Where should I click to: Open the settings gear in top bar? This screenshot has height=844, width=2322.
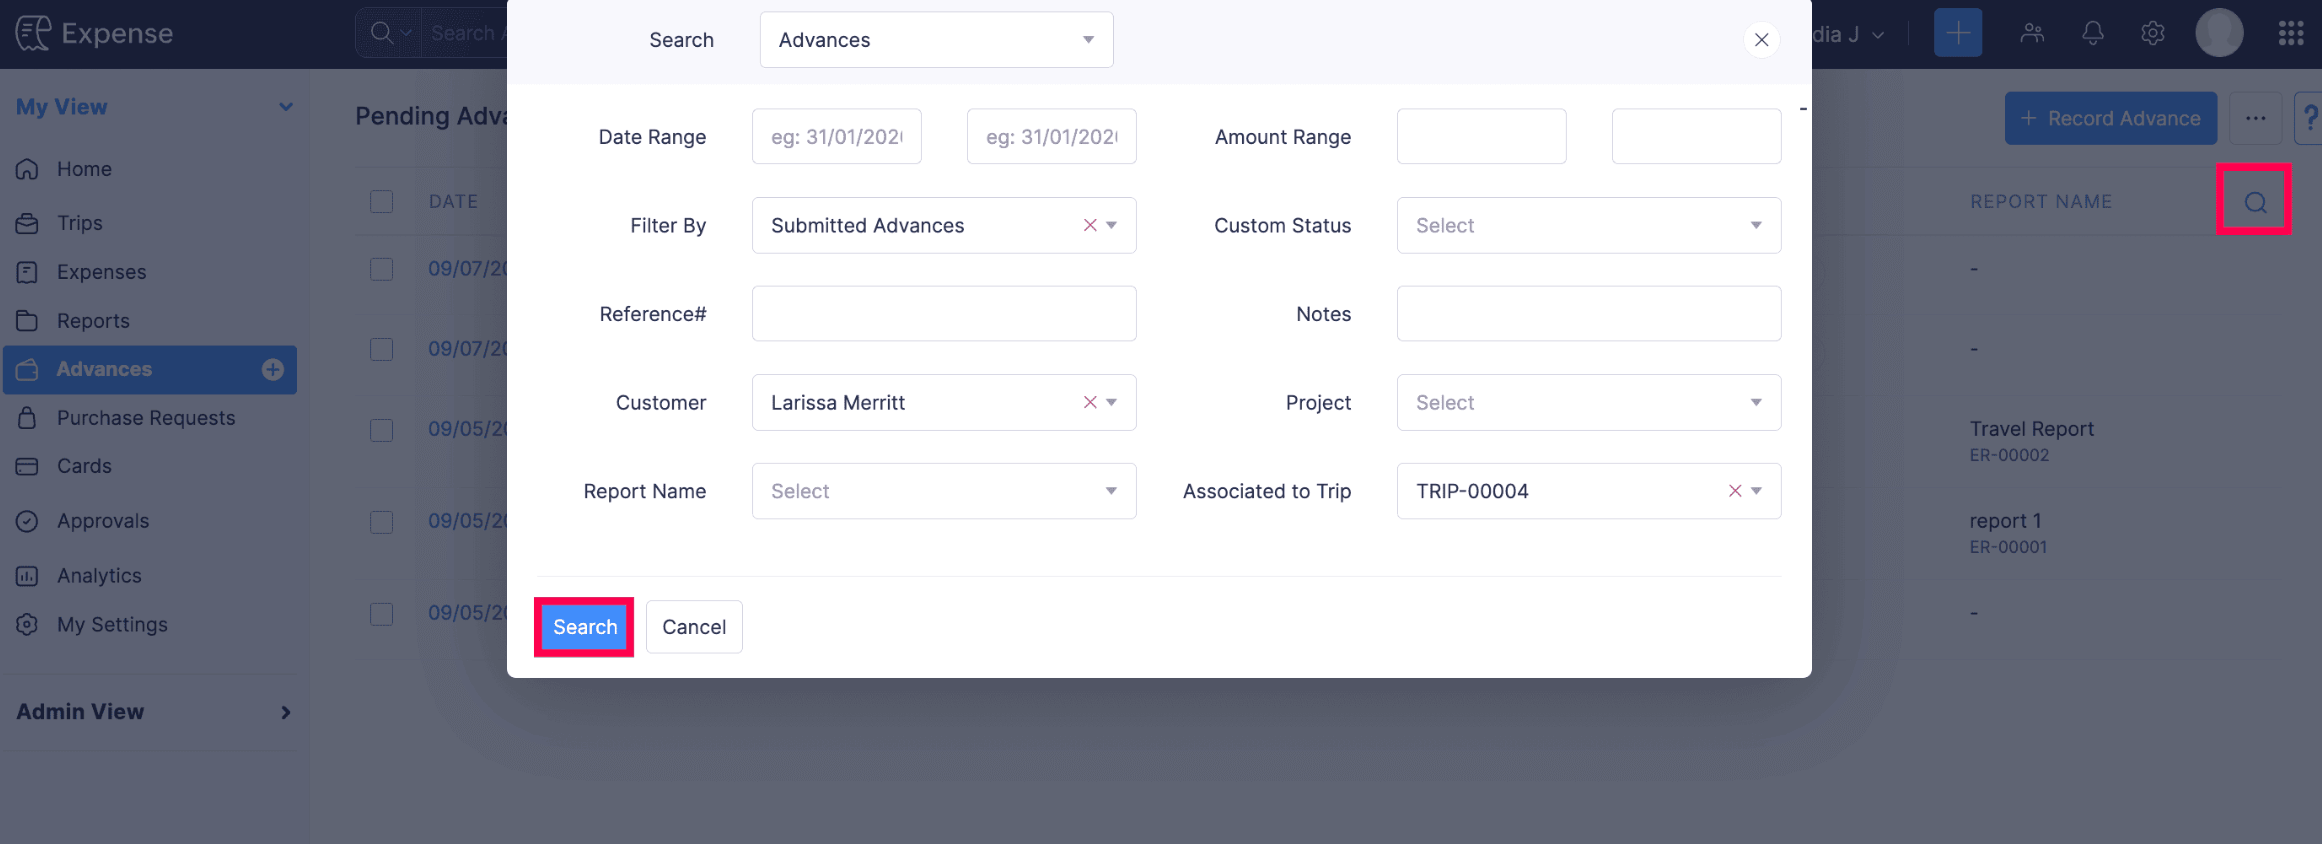pyautogui.click(x=2152, y=34)
